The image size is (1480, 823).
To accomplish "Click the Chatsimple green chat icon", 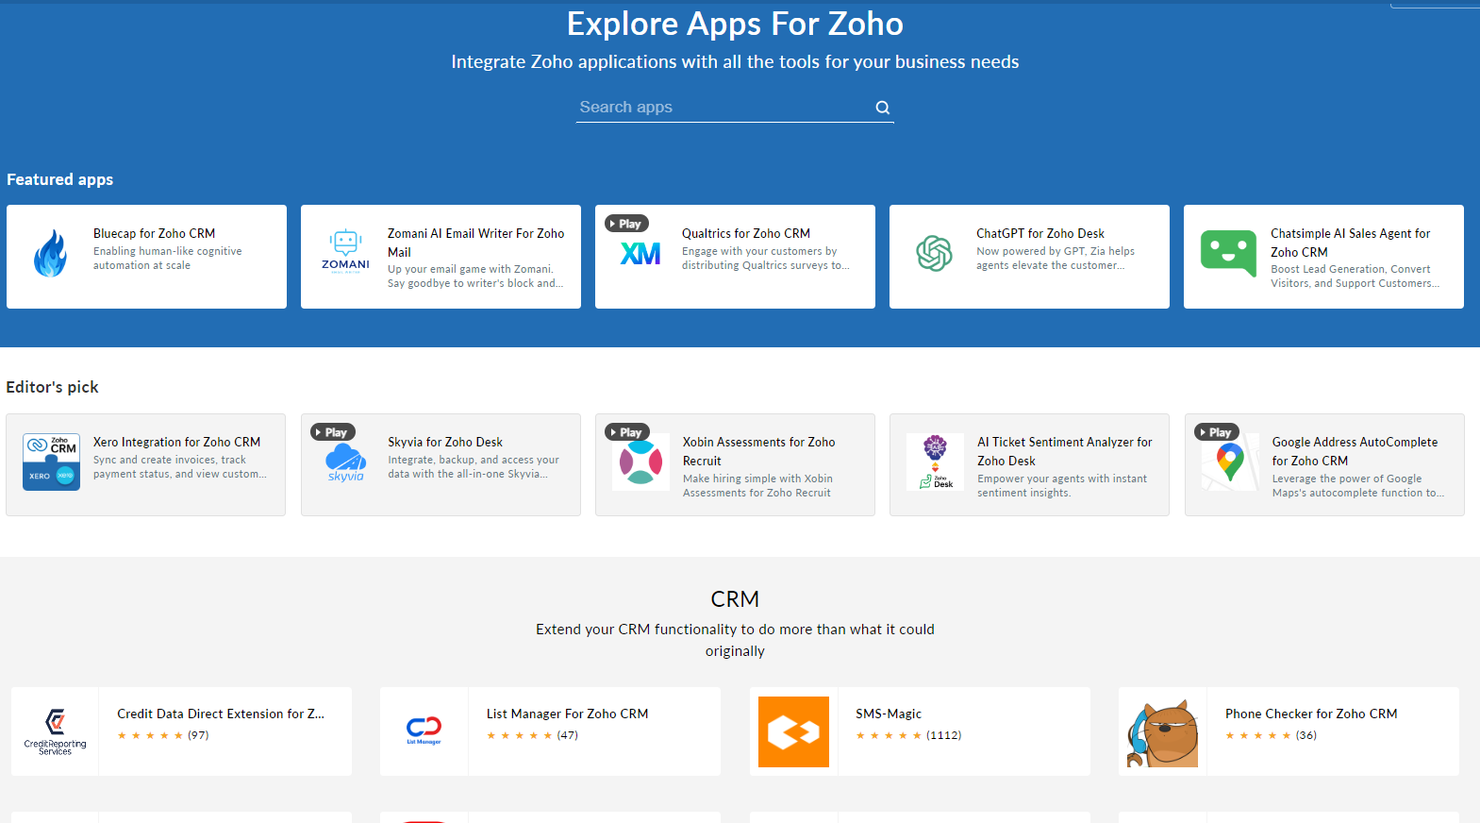I will pos(1228,254).
